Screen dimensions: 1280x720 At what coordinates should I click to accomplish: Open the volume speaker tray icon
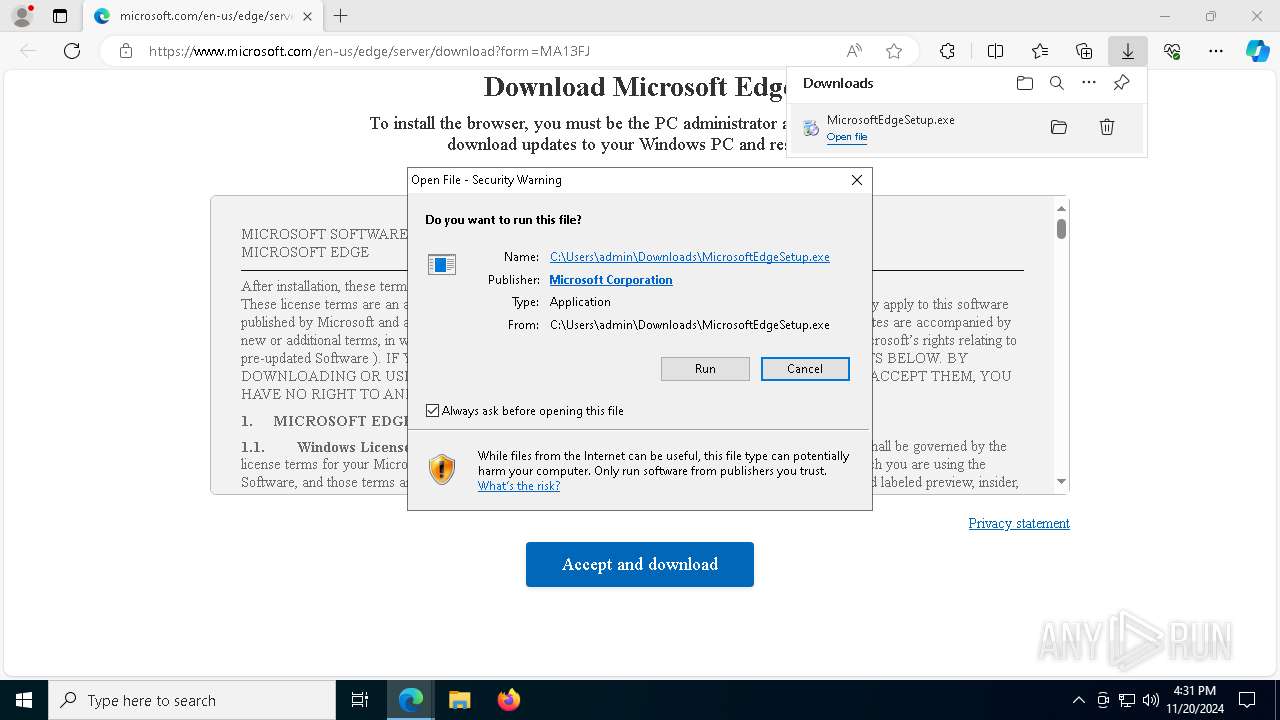point(1151,700)
